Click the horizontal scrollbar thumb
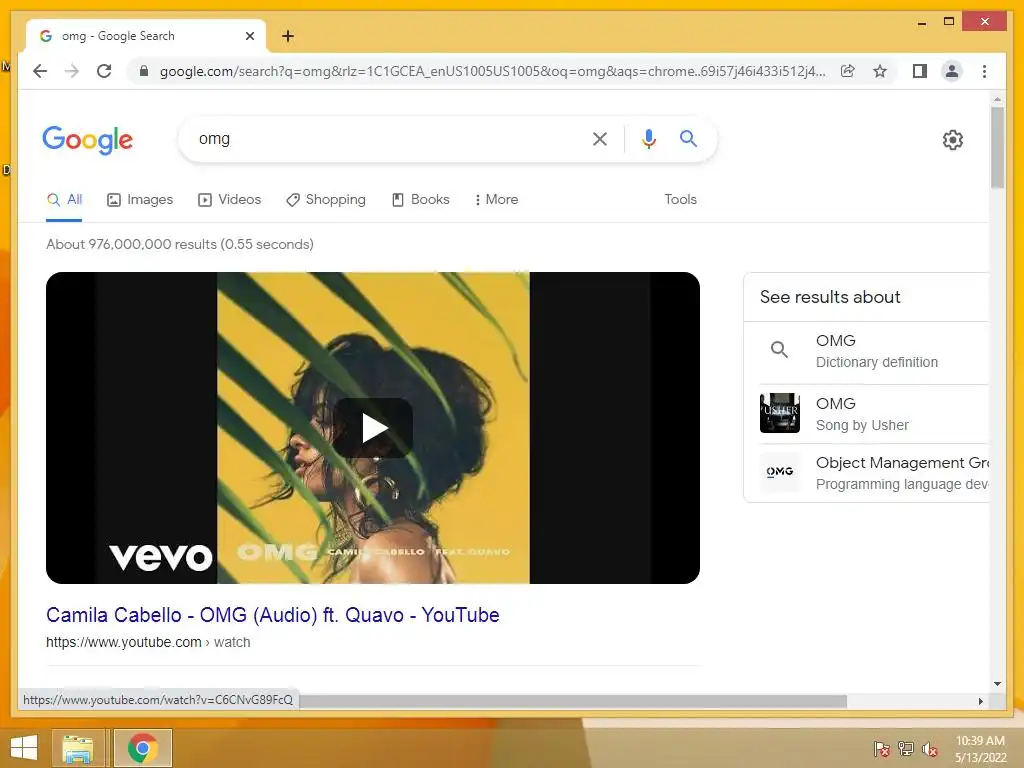Image resolution: width=1024 pixels, height=768 pixels. coord(573,701)
